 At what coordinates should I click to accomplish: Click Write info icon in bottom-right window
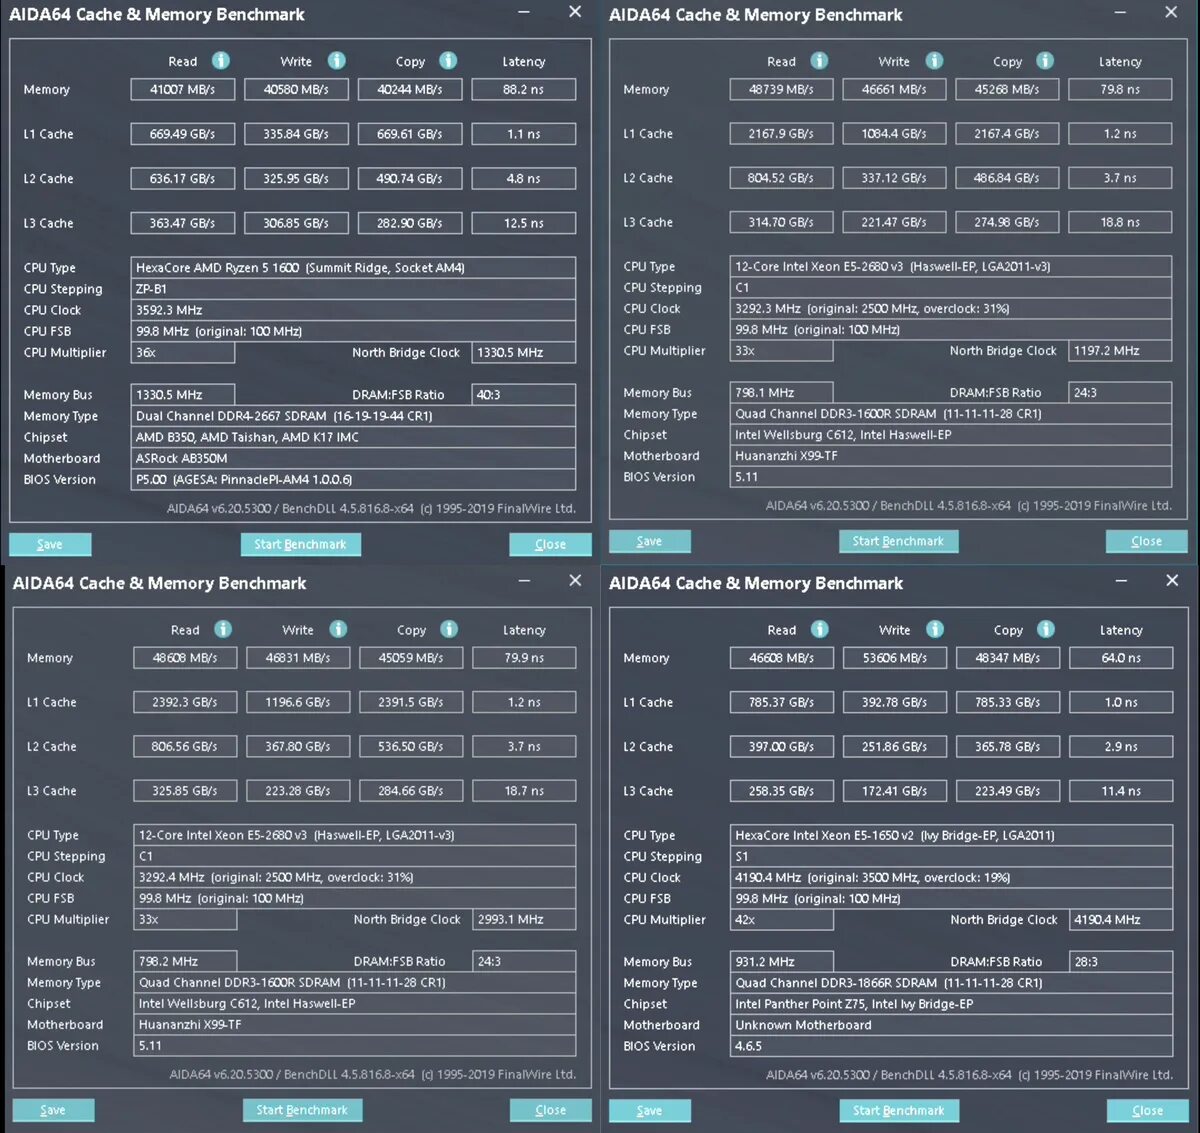point(935,629)
